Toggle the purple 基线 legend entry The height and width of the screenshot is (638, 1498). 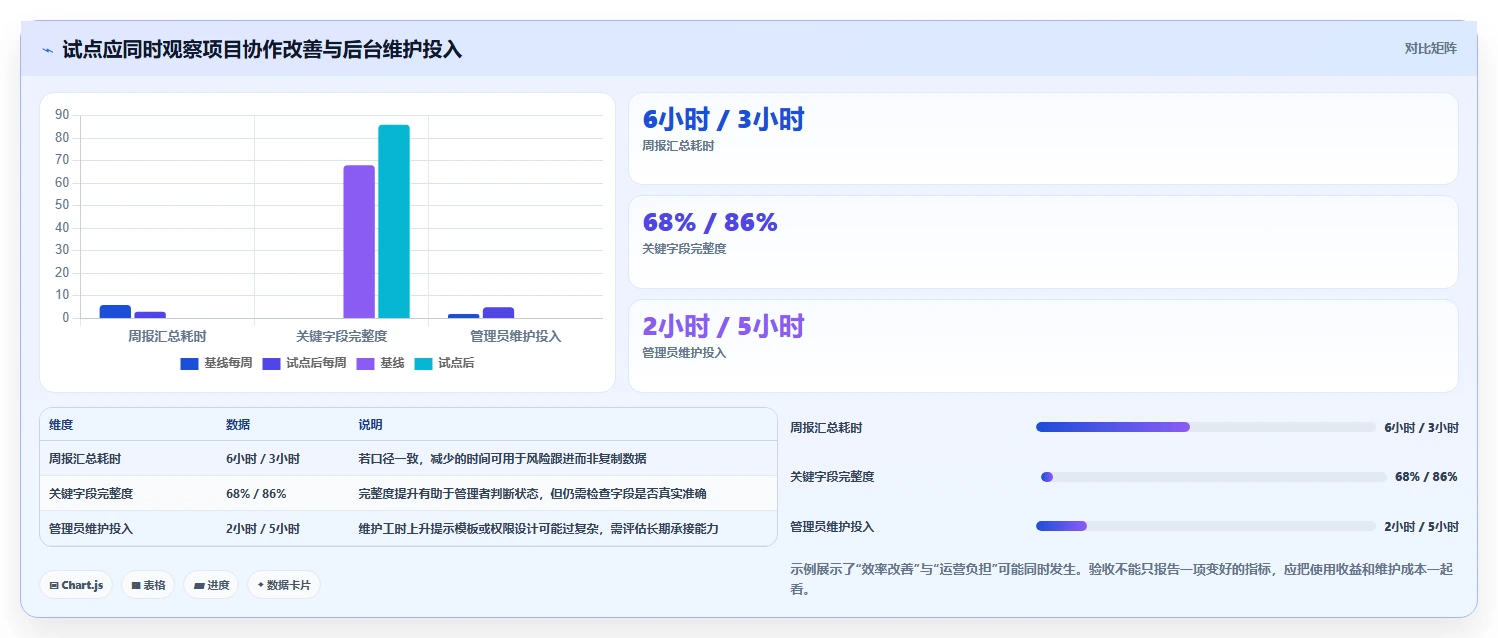pos(380,363)
